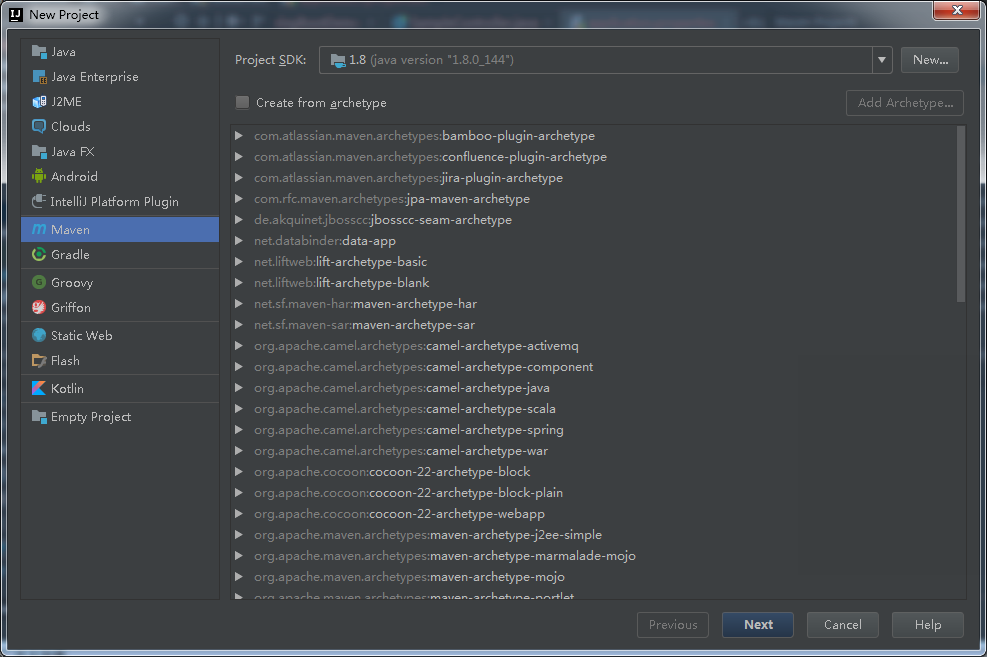This screenshot has width=987, height=657.
Task: Click the Empty Project folder icon
Action: click(x=39, y=417)
